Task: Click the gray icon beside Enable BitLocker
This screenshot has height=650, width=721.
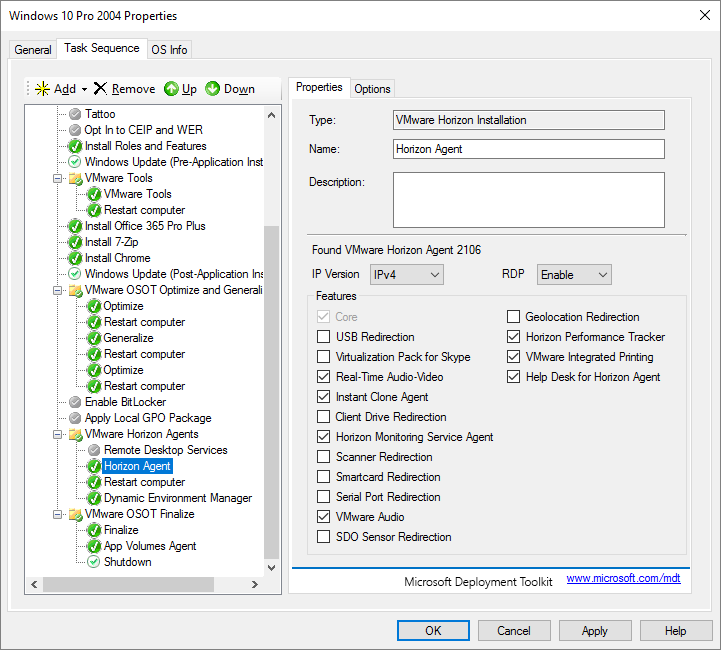Action: [x=75, y=402]
